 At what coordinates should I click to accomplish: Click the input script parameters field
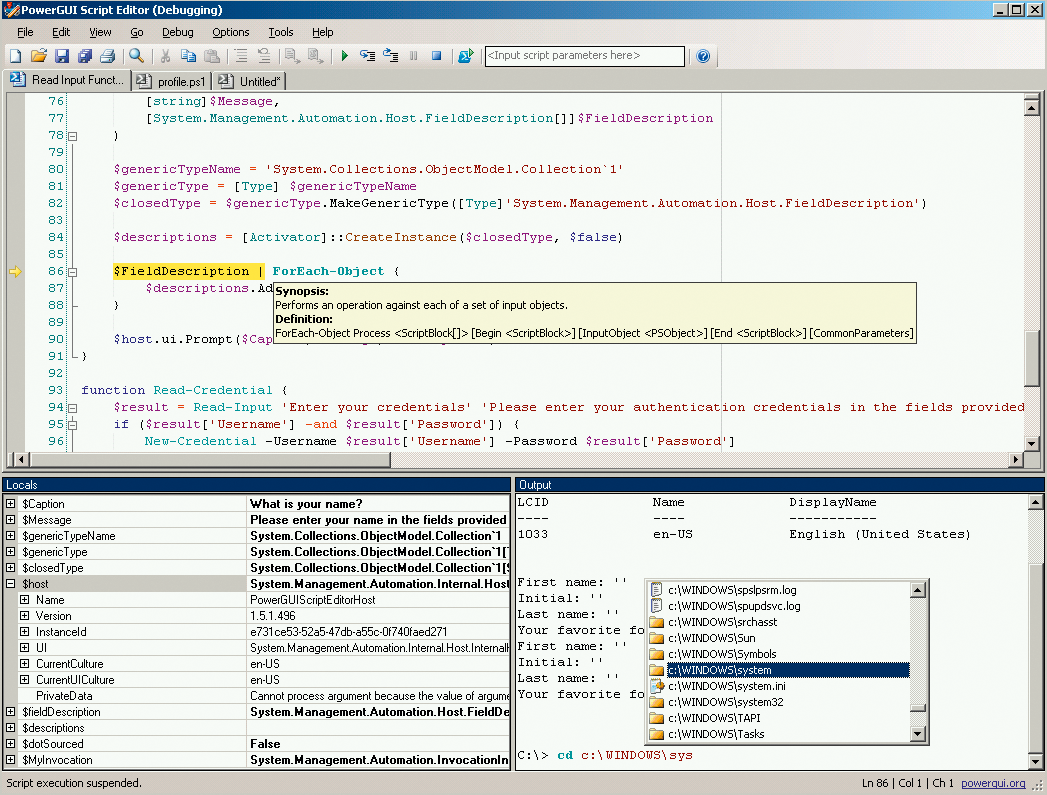click(585, 56)
